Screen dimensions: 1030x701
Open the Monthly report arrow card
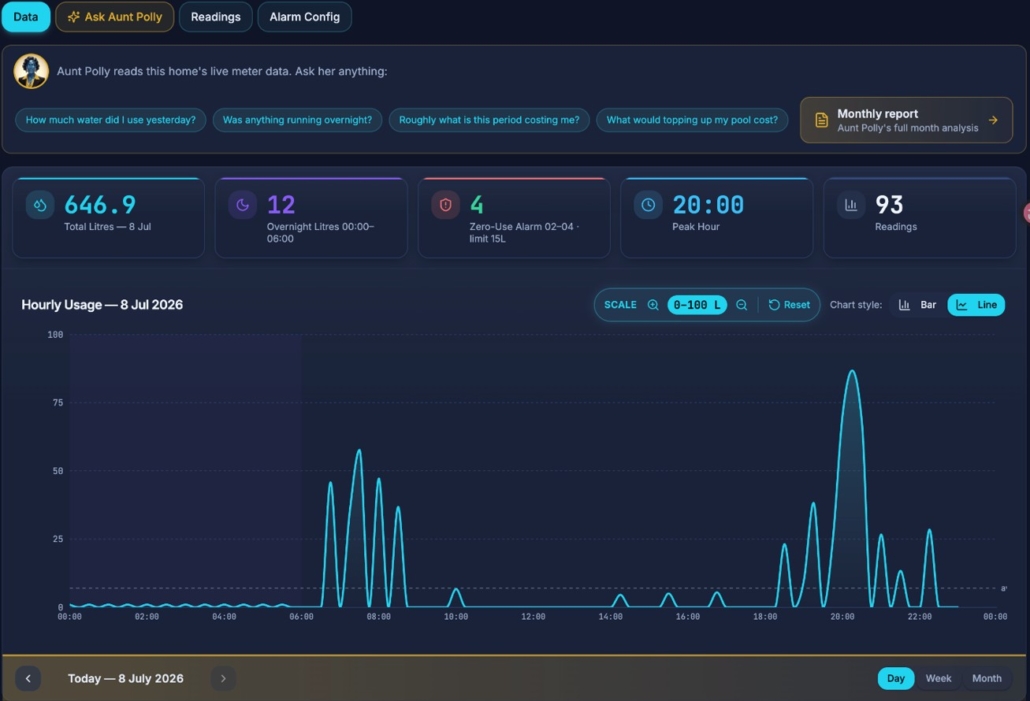(907, 120)
